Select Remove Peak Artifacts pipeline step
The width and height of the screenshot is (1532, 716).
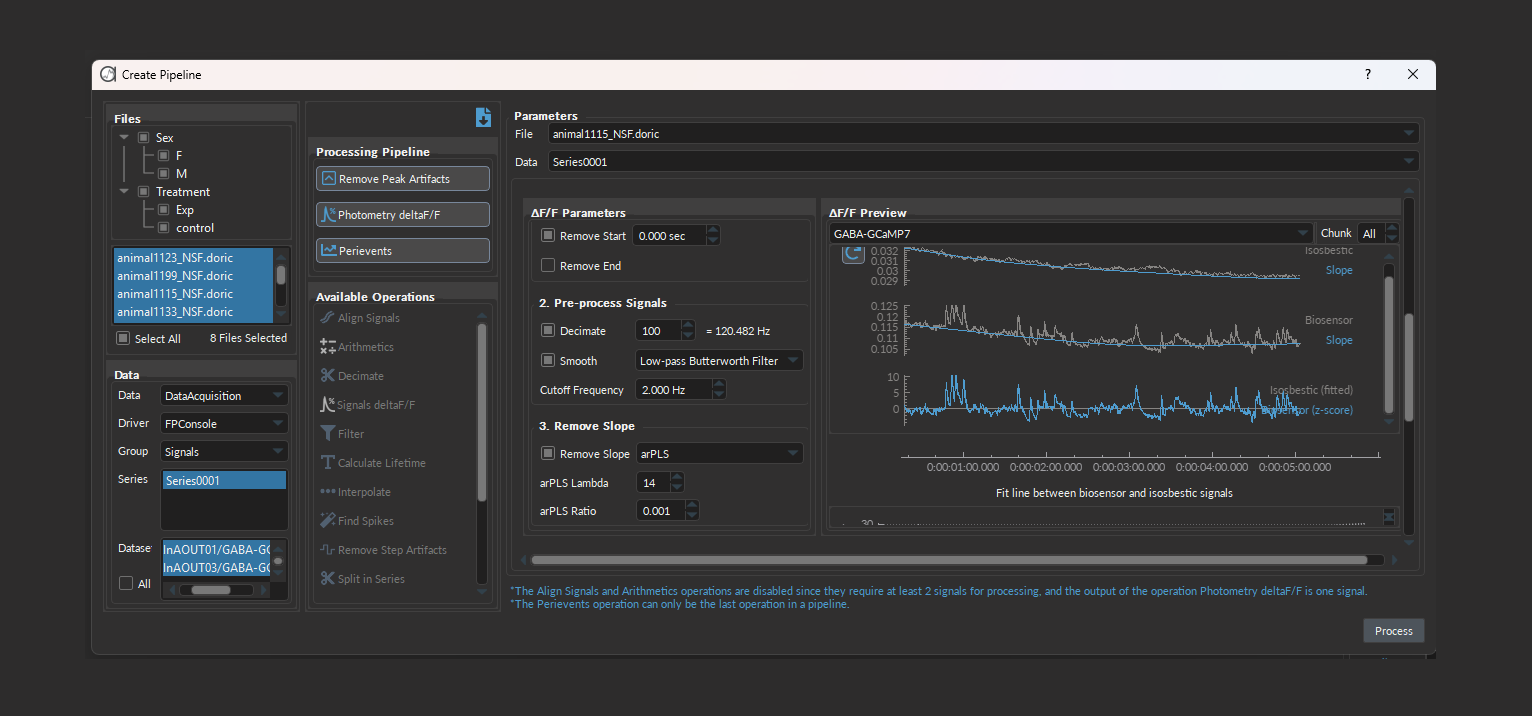pos(402,179)
